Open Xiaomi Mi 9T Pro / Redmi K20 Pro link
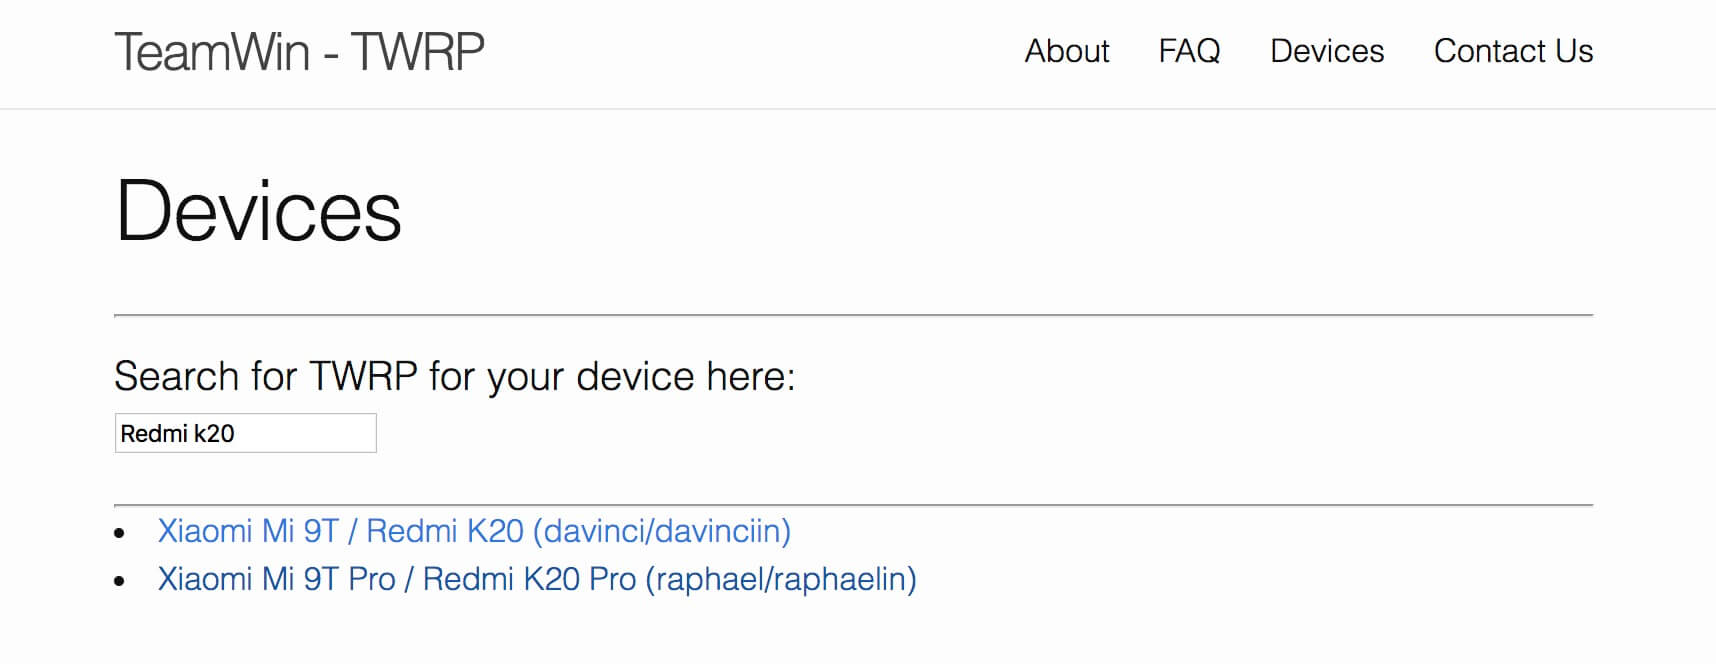The height and width of the screenshot is (664, 1716). pyautogui.click(x=537, y=579)
